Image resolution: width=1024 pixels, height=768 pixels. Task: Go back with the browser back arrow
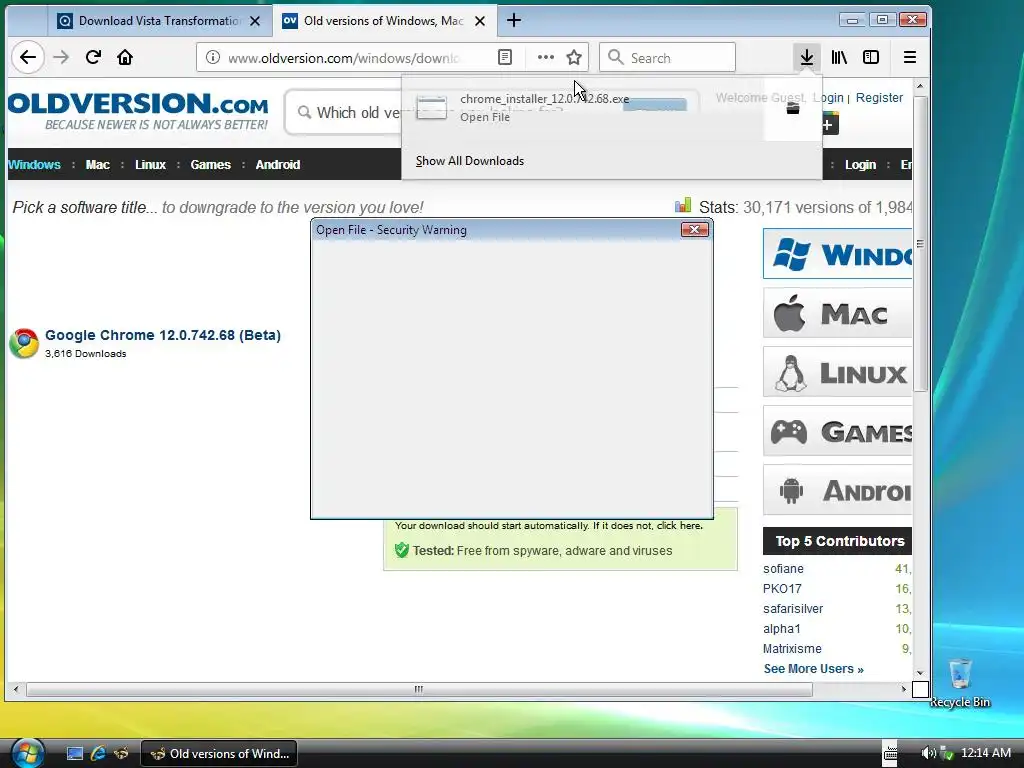pos(27,57)
